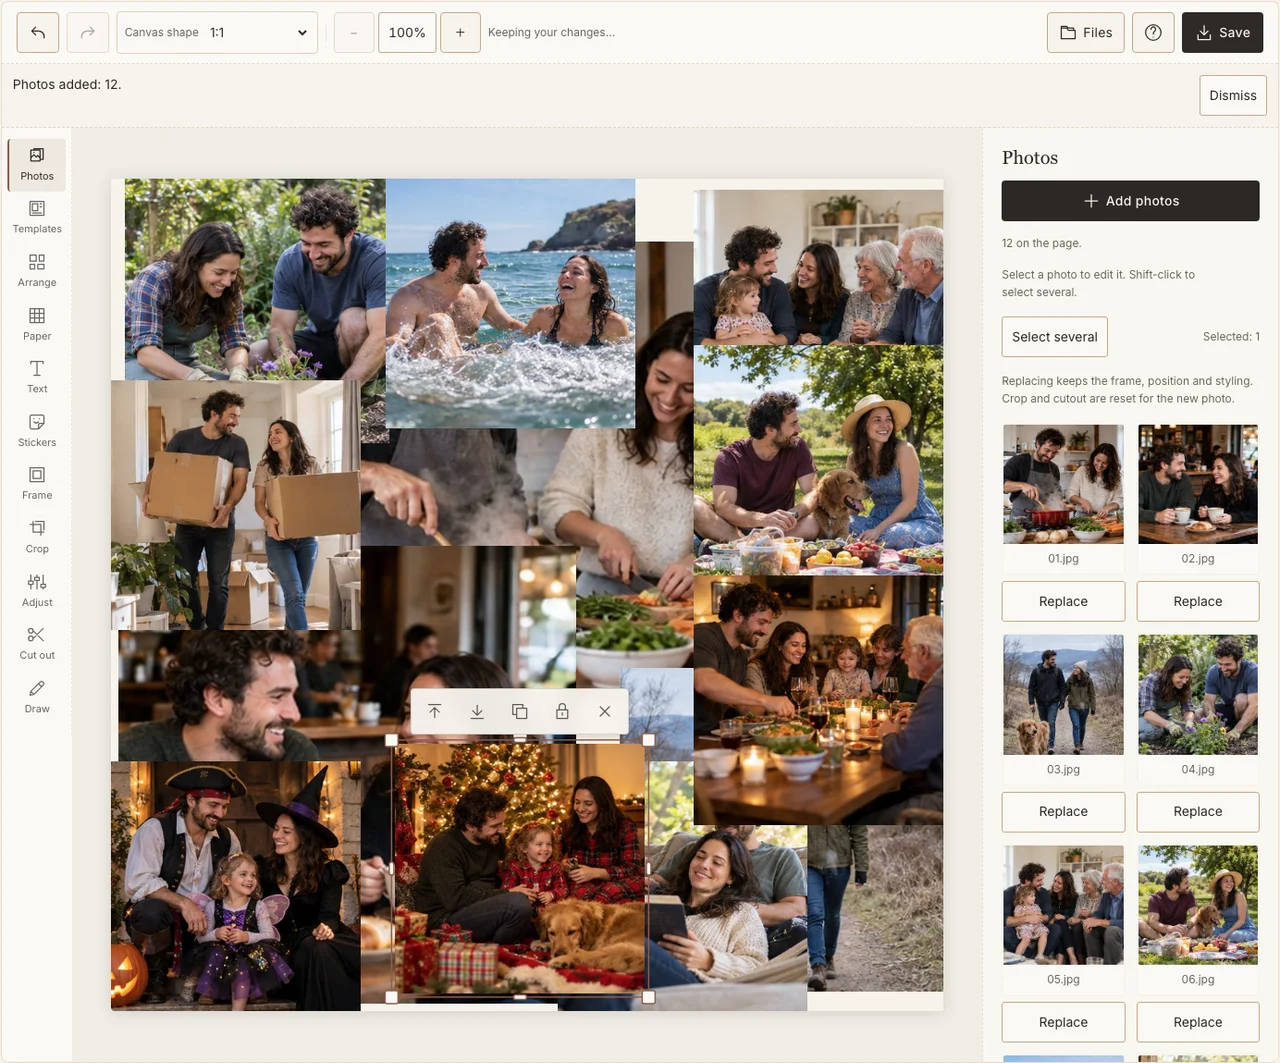
Task: Duplicate the selected photo
Action: (520, 711)
